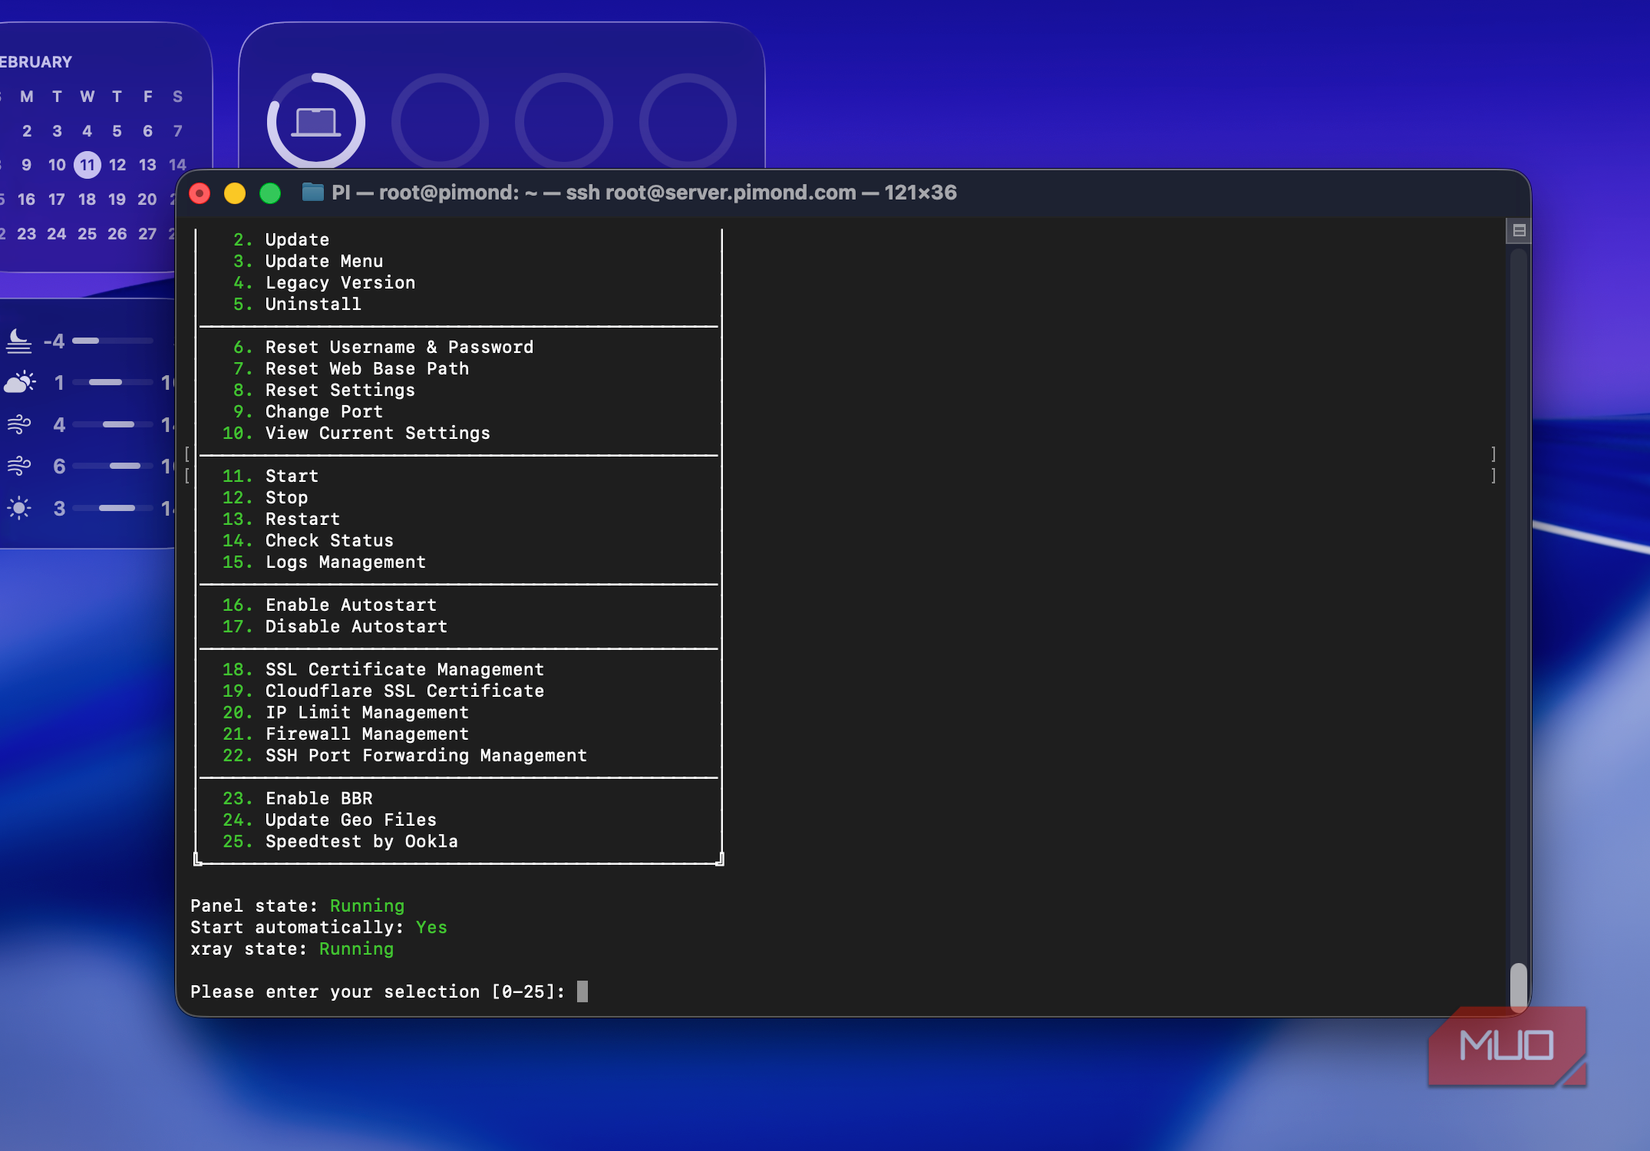
Task: Click the second empty battery circle
Action: [564, 122]
